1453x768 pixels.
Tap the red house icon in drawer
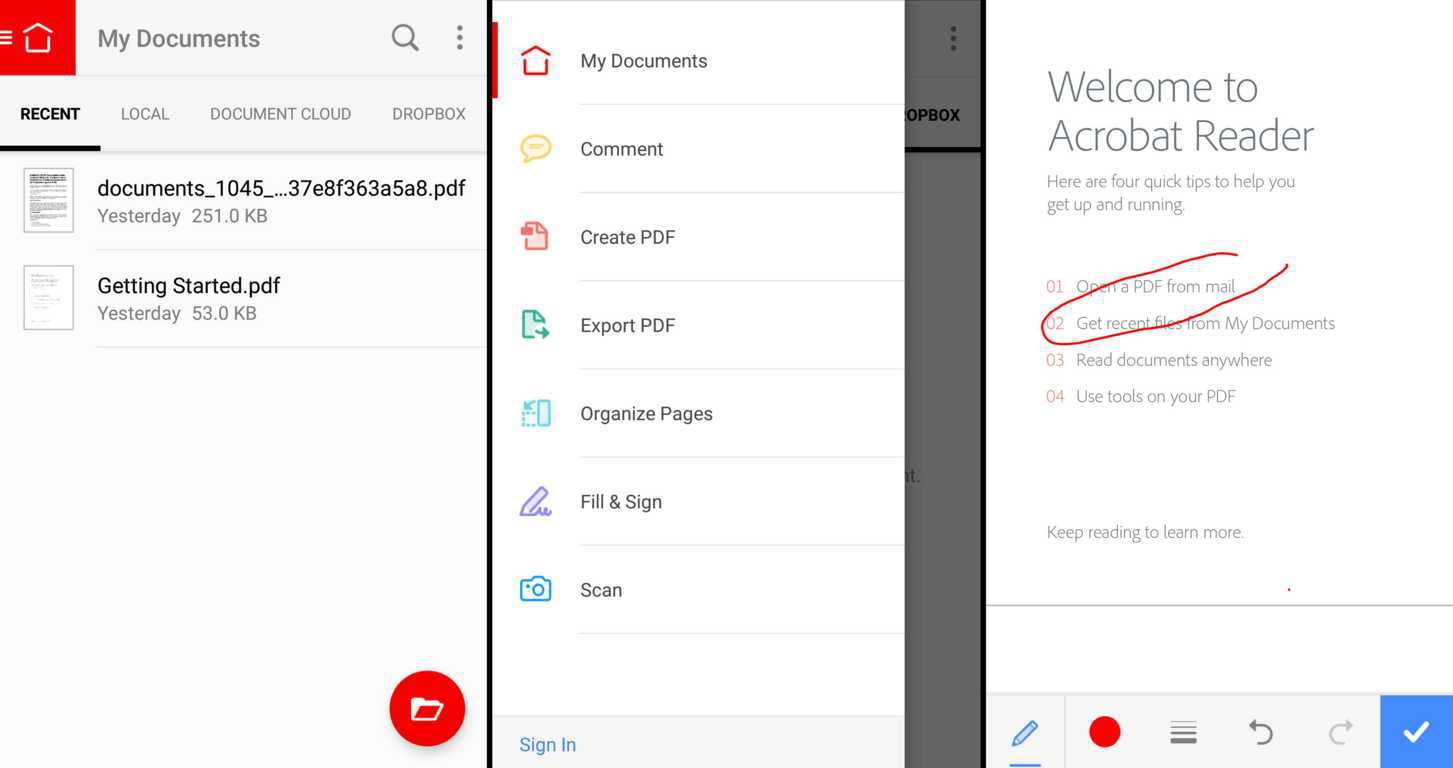pos(536,61)
